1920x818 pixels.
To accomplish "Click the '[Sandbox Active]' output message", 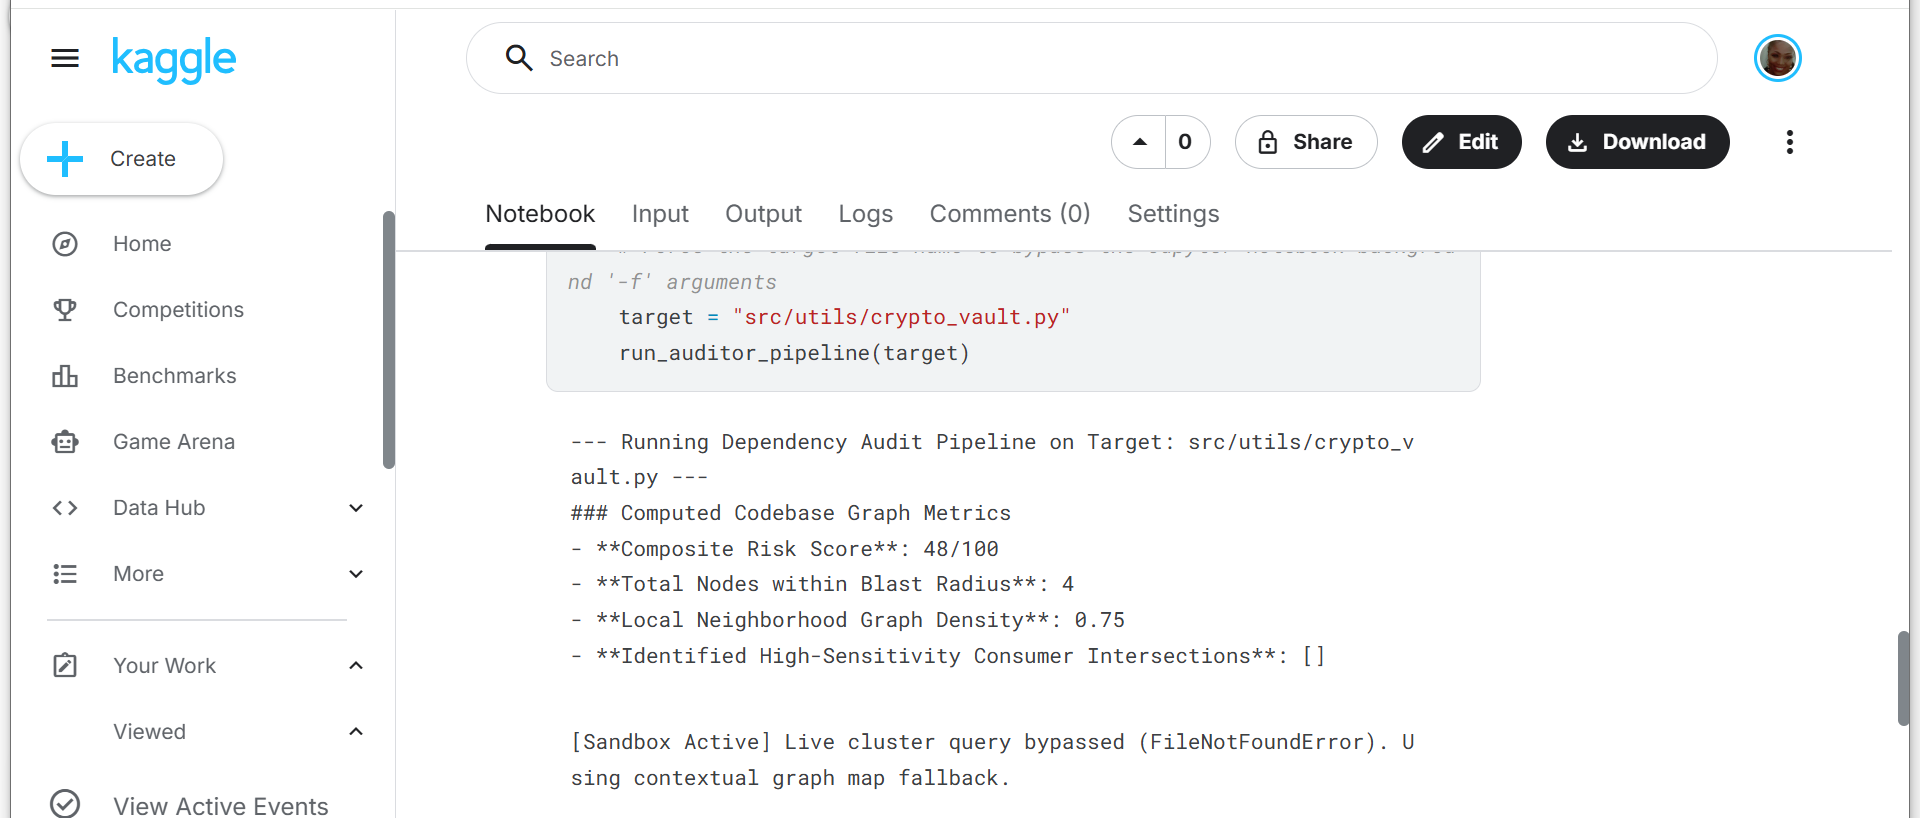I will (992, 760).
